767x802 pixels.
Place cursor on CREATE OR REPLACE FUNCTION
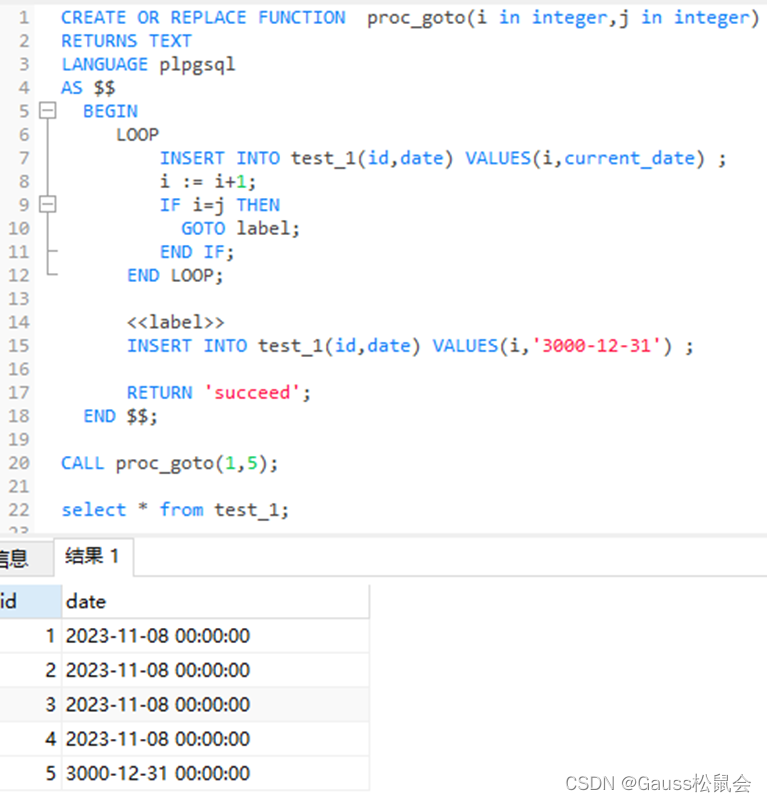coord(203,18)
